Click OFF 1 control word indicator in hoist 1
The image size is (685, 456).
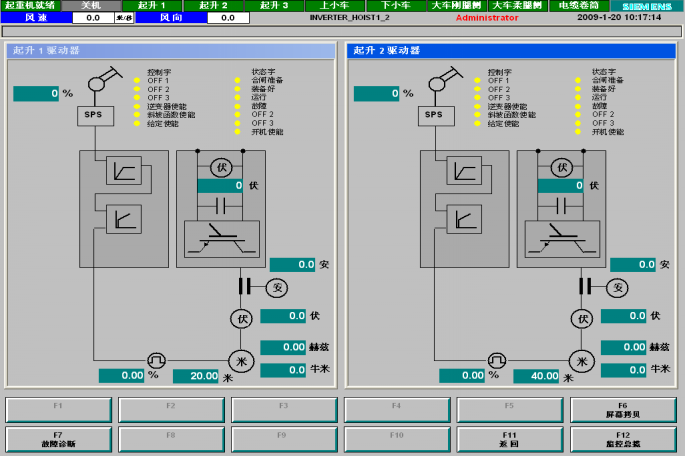coord(137,81)
